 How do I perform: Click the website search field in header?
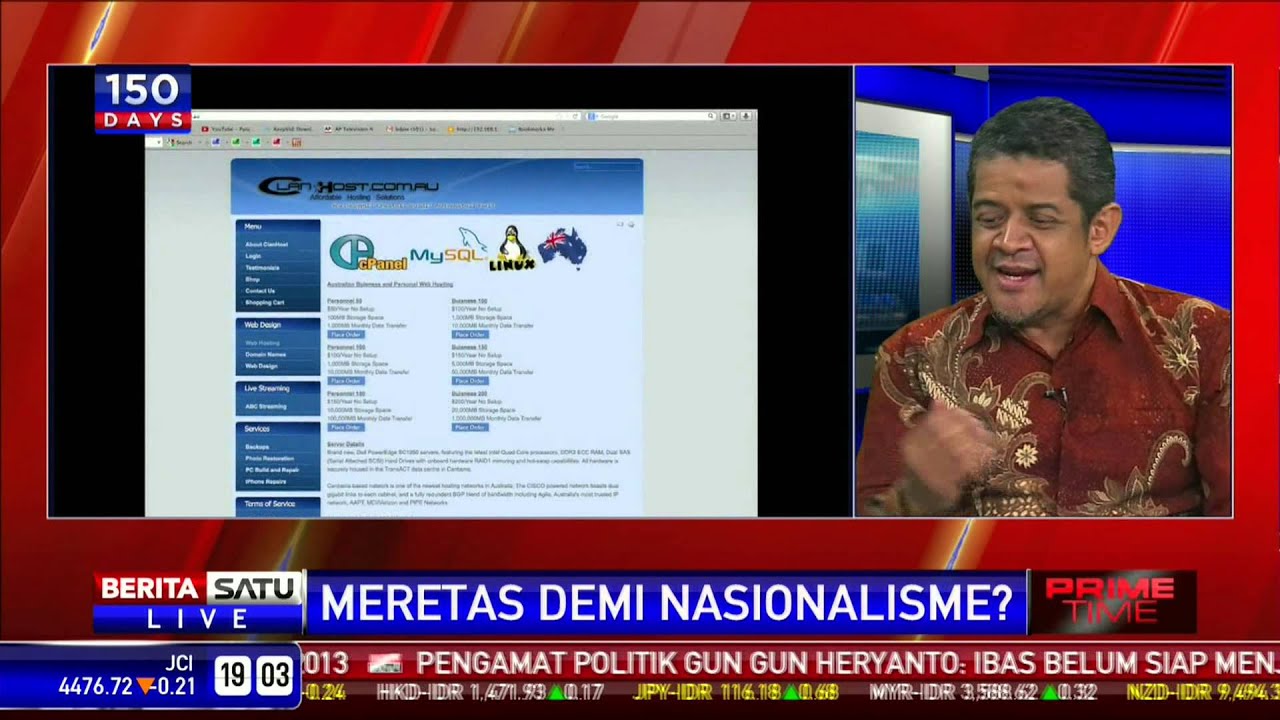[606, 167]
